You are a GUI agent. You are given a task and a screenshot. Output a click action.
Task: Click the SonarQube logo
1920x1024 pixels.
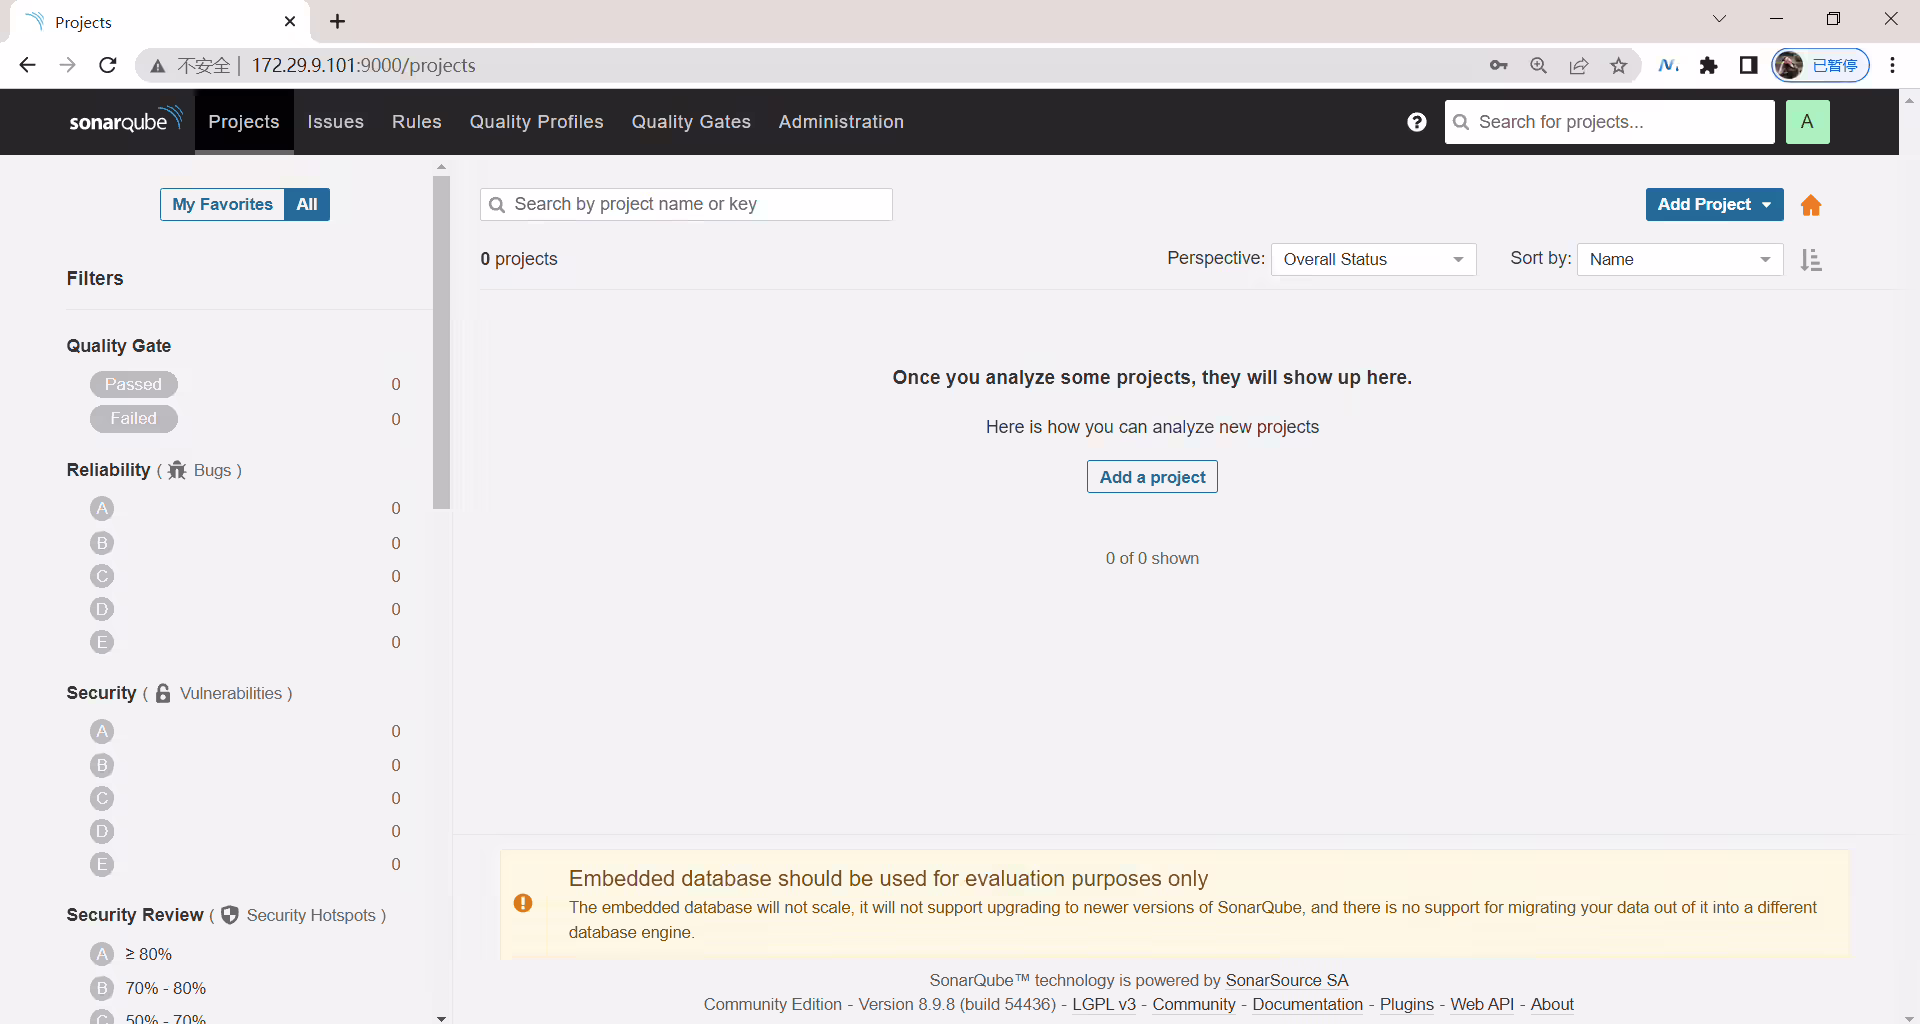(126, 121)
